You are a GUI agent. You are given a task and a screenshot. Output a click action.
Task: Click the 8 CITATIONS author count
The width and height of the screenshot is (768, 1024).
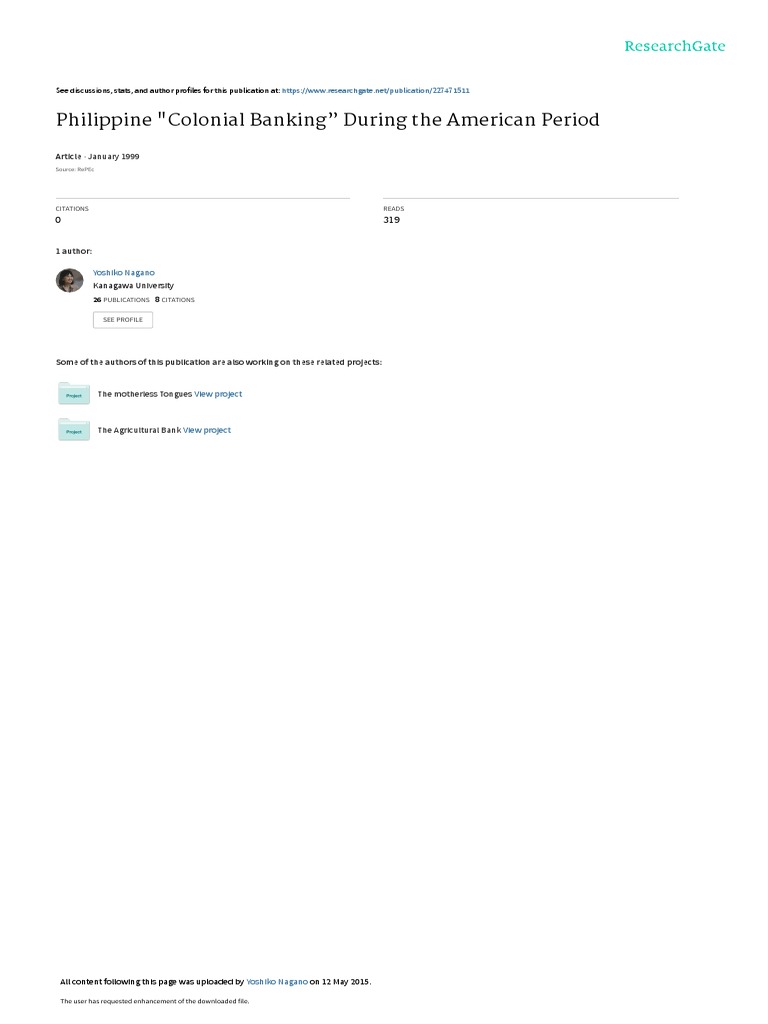[174, 300]
